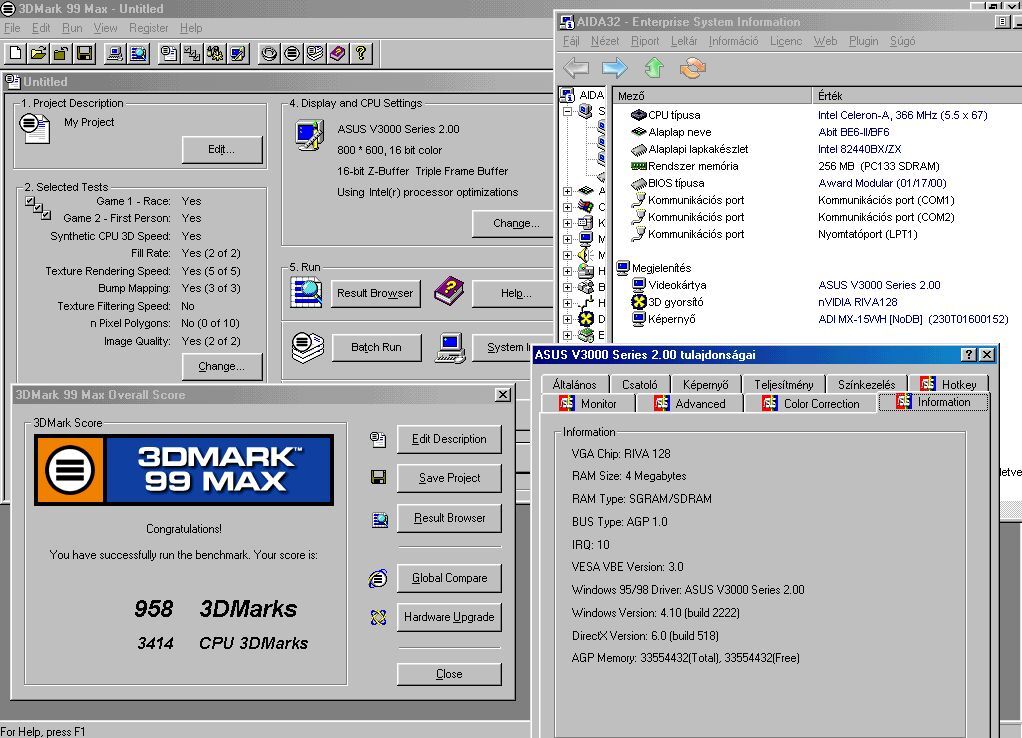Switch to the Hotkey tab
The width and height of the screenshot is (1022, 738).
948,384
